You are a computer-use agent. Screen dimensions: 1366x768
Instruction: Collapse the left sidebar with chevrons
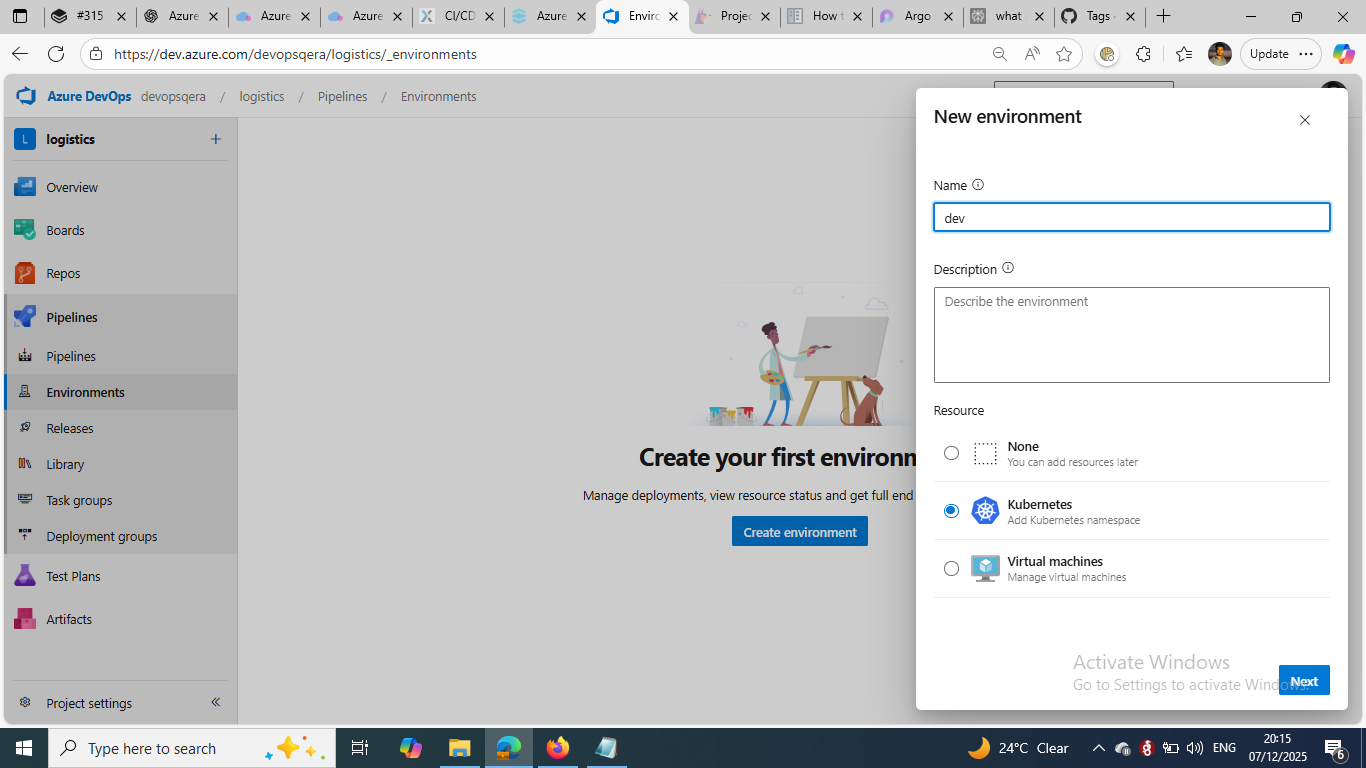[x=215, y=703]
